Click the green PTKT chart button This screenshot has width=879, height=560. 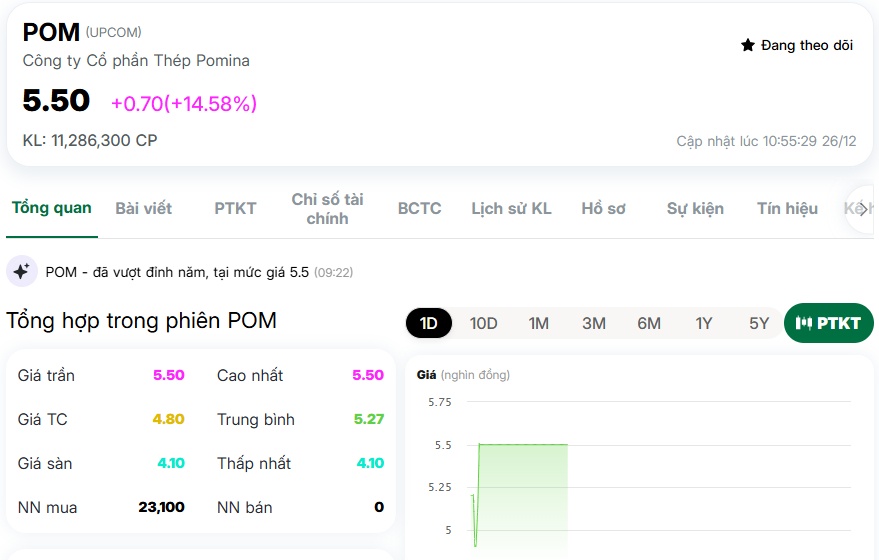(x=829, y=323)
